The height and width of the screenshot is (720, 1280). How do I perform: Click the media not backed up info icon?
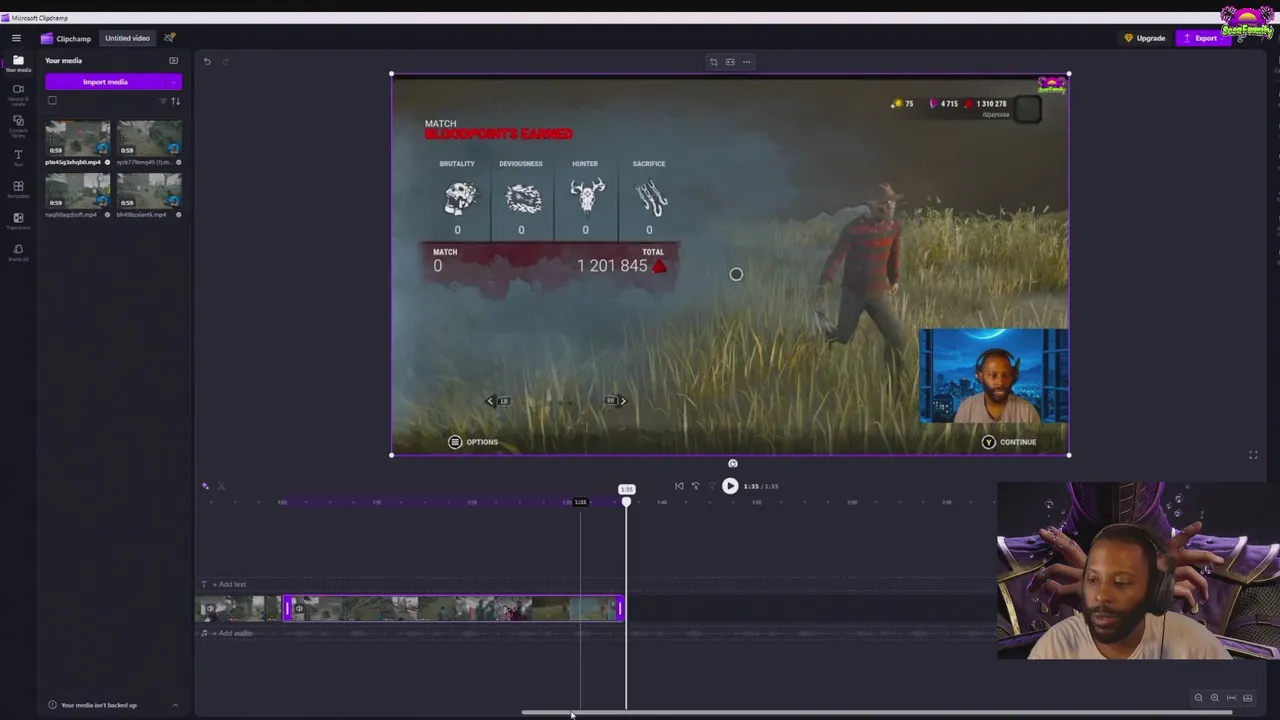(53, 705)
